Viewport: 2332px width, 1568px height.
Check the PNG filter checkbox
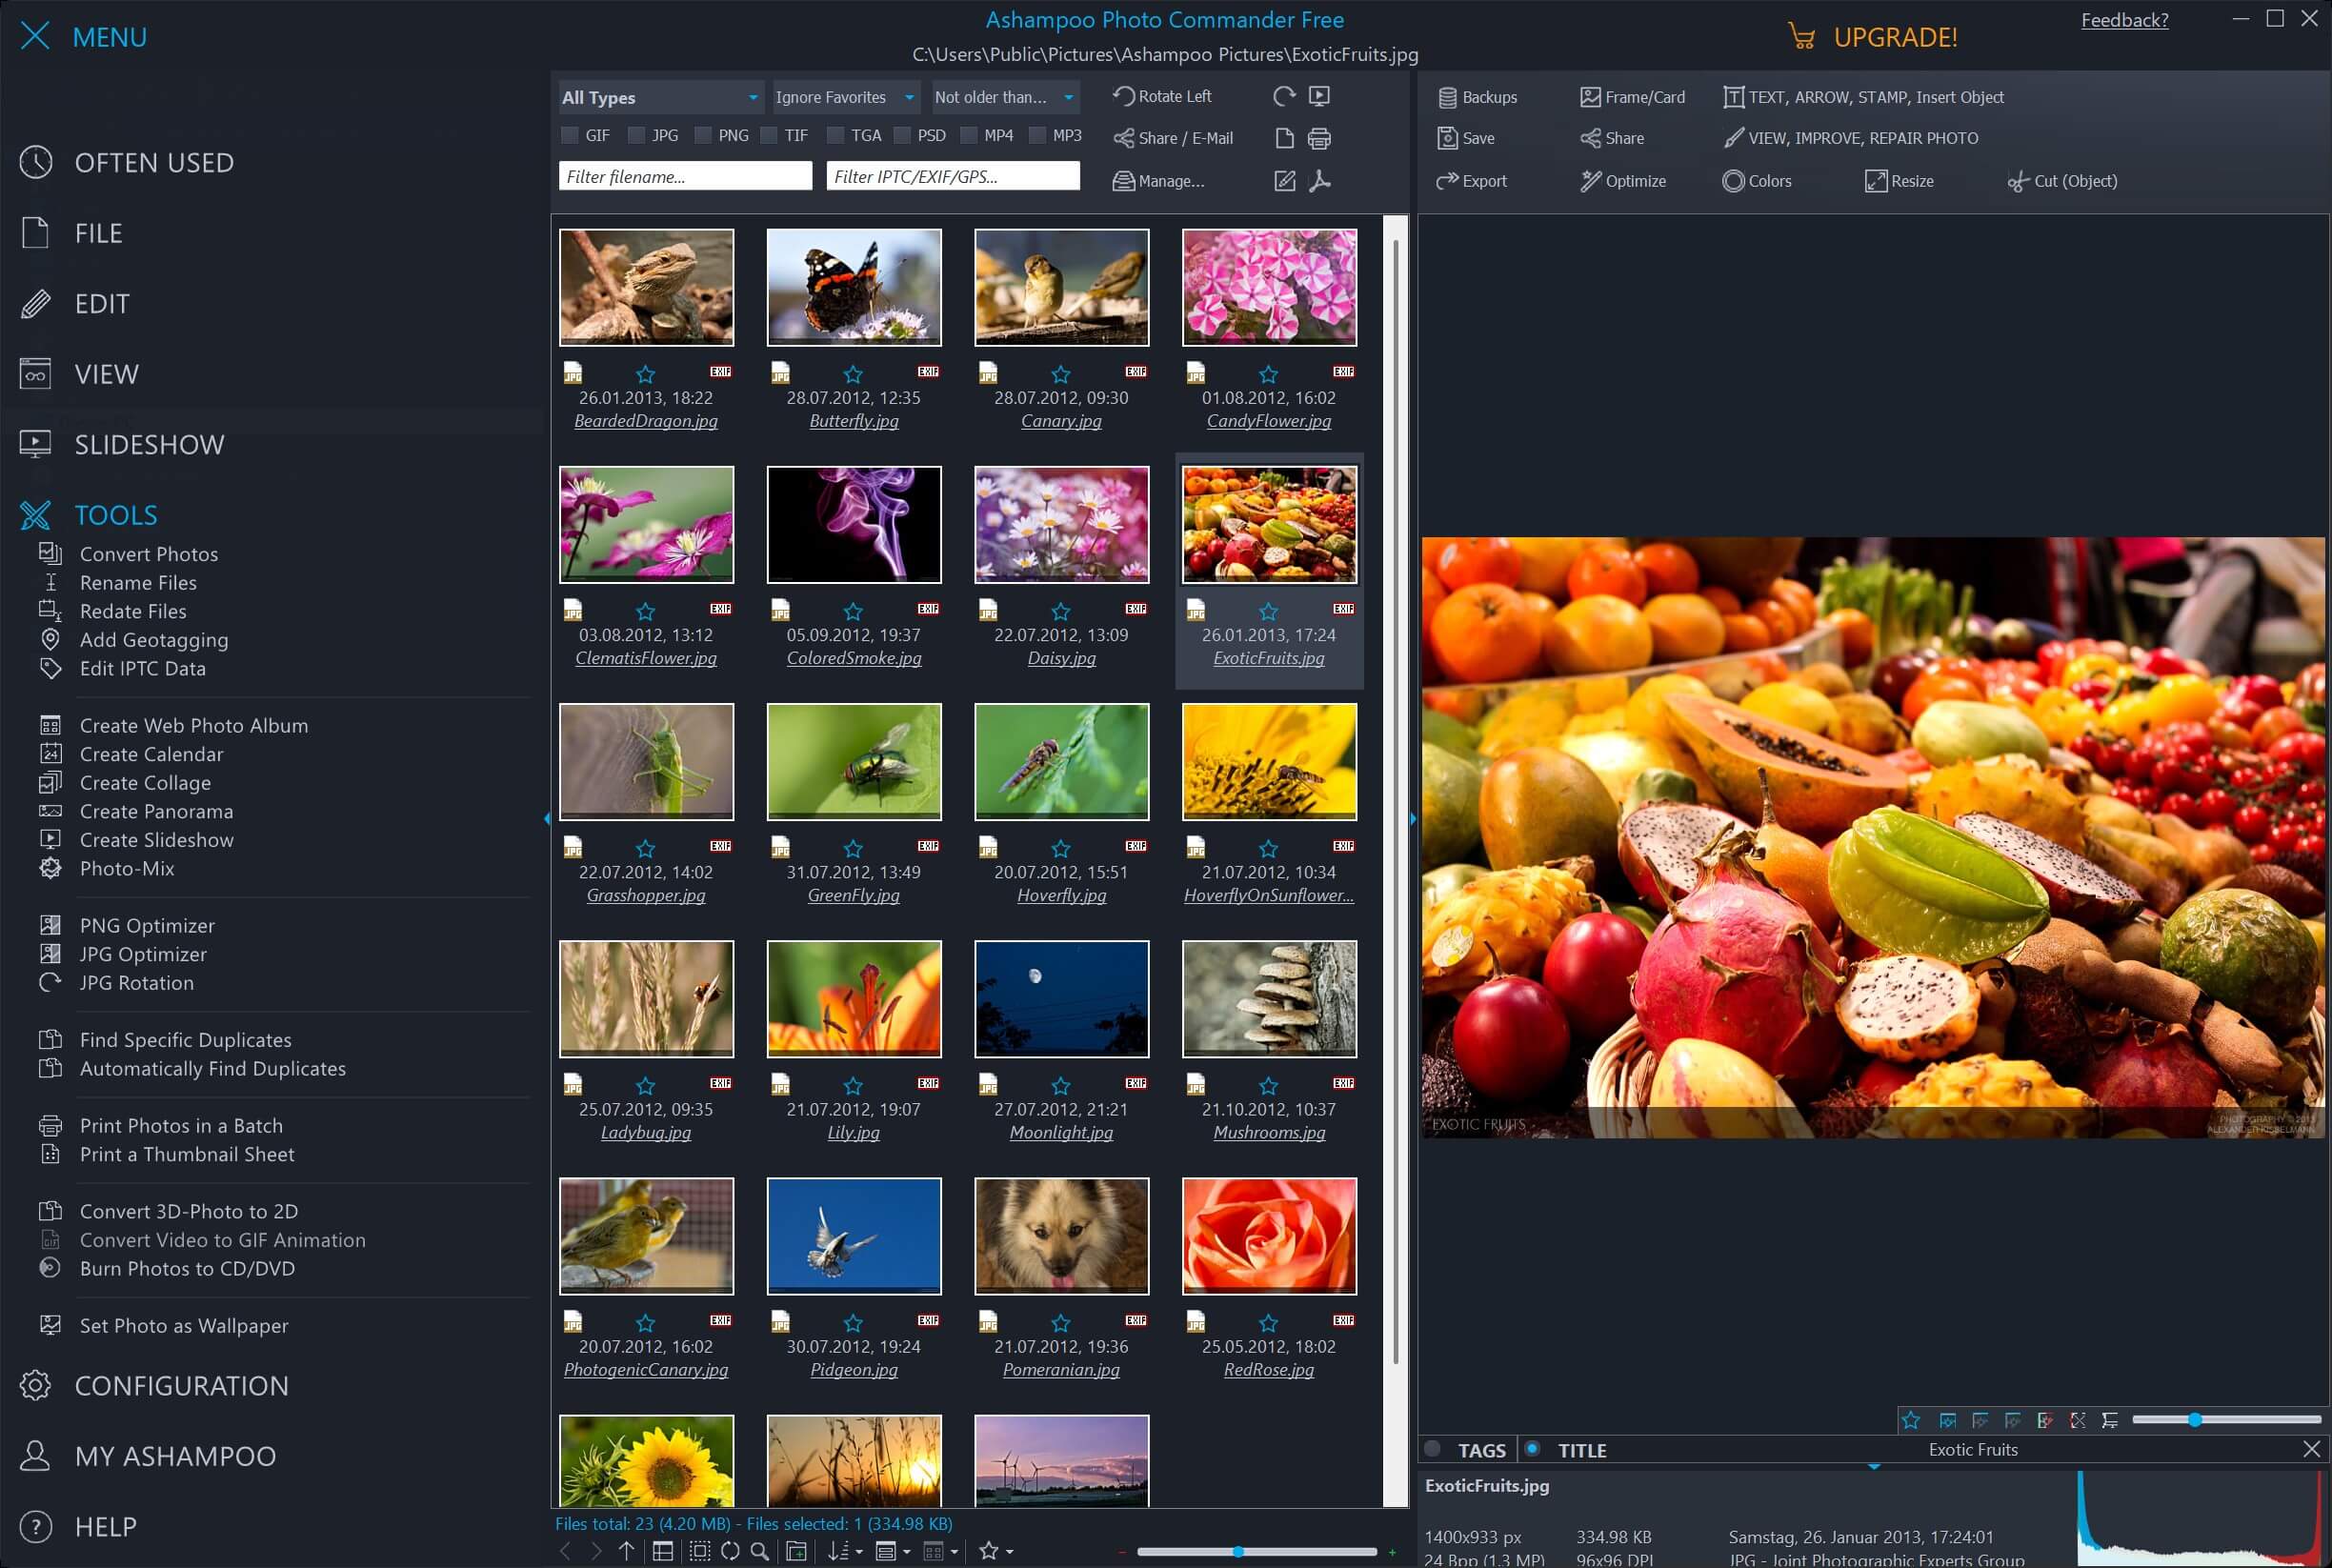point(701,134)
